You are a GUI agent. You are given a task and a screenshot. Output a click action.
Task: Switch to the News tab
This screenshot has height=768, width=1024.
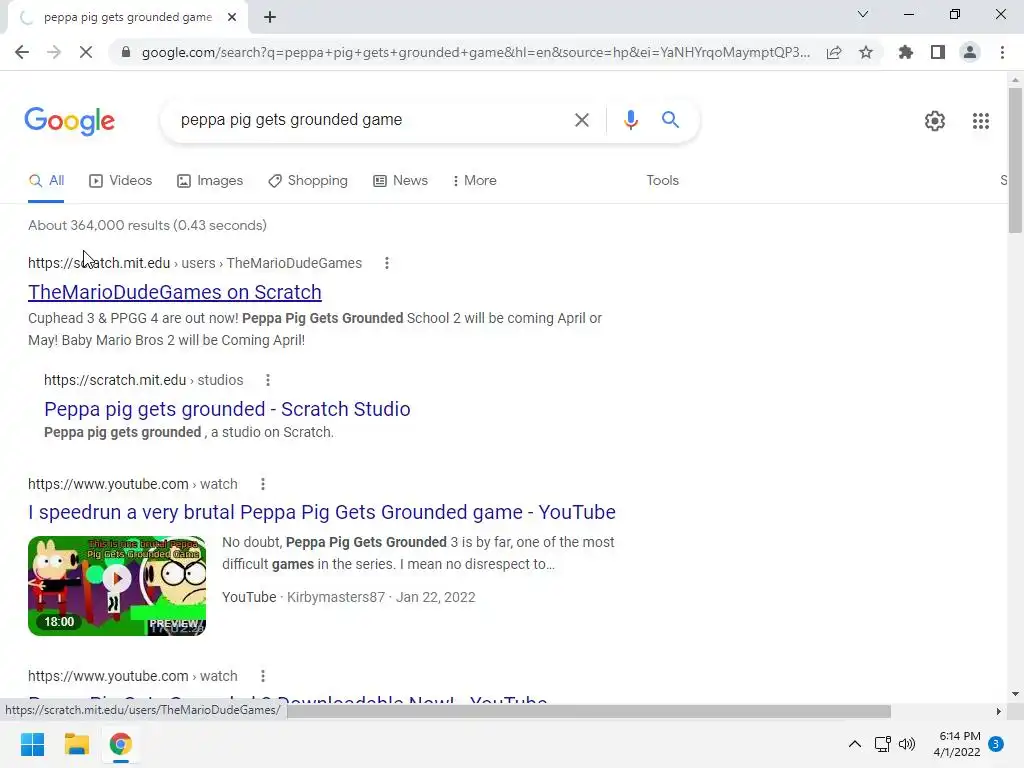[400, 181]
